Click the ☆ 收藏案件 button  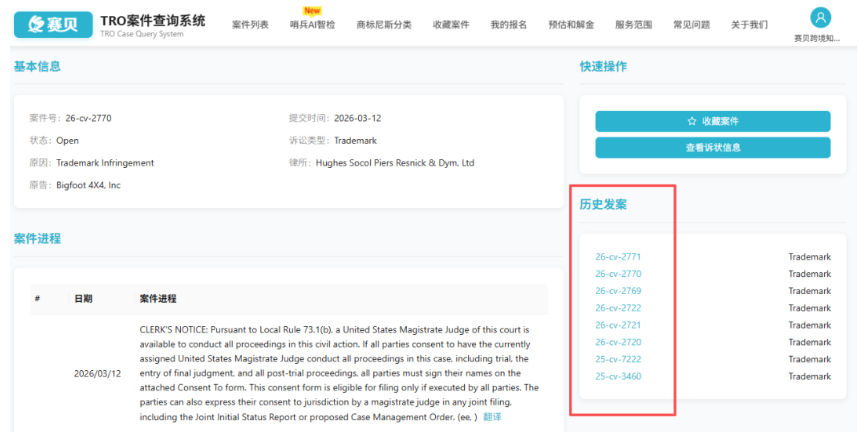tap(712, 121)
